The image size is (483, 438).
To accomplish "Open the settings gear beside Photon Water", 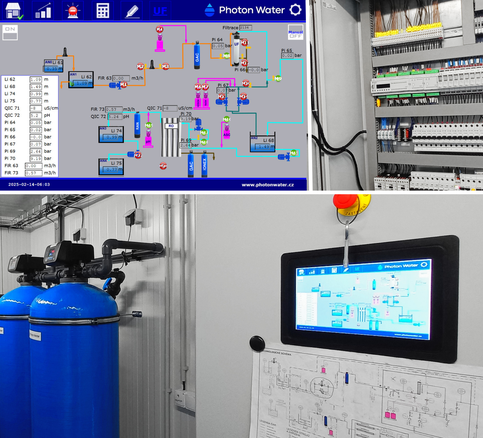I will (x=296, y=10).
